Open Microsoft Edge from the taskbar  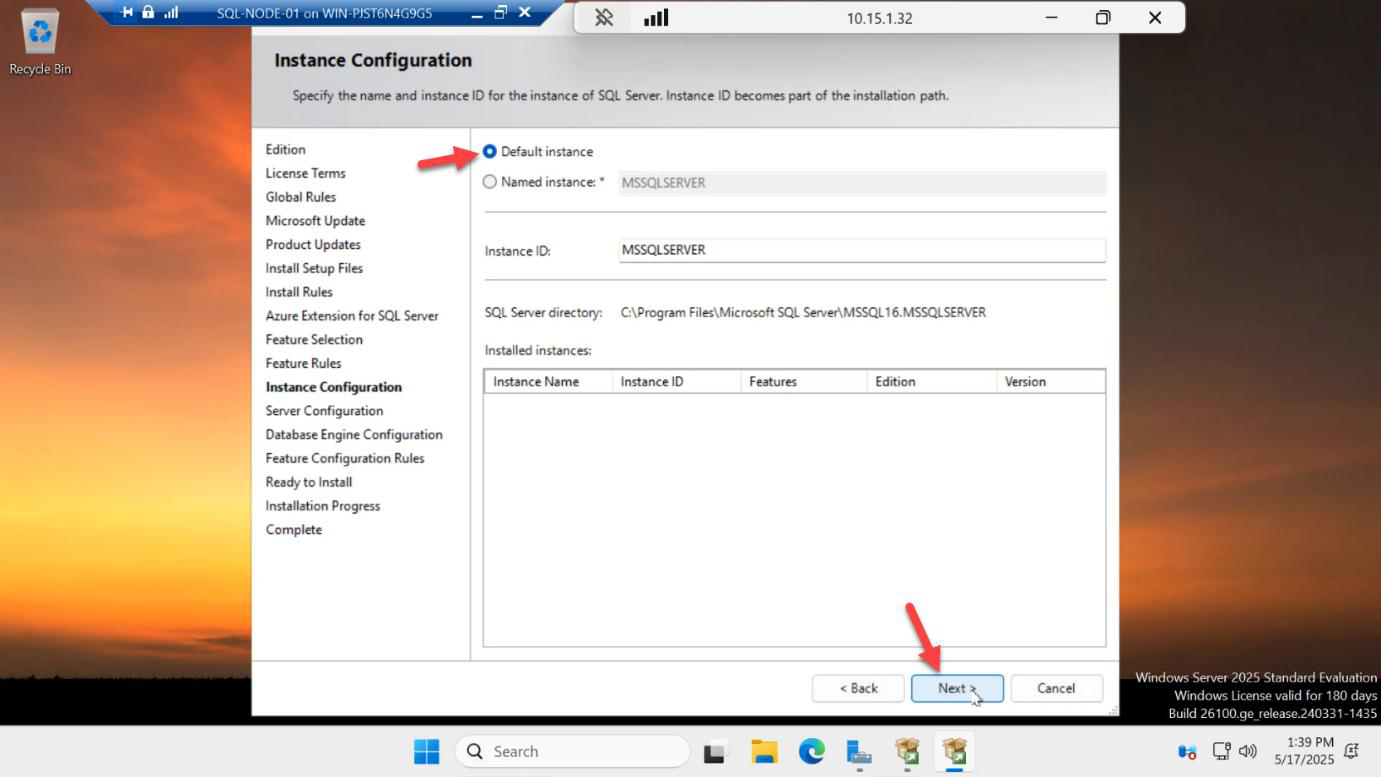coord(812,751)
